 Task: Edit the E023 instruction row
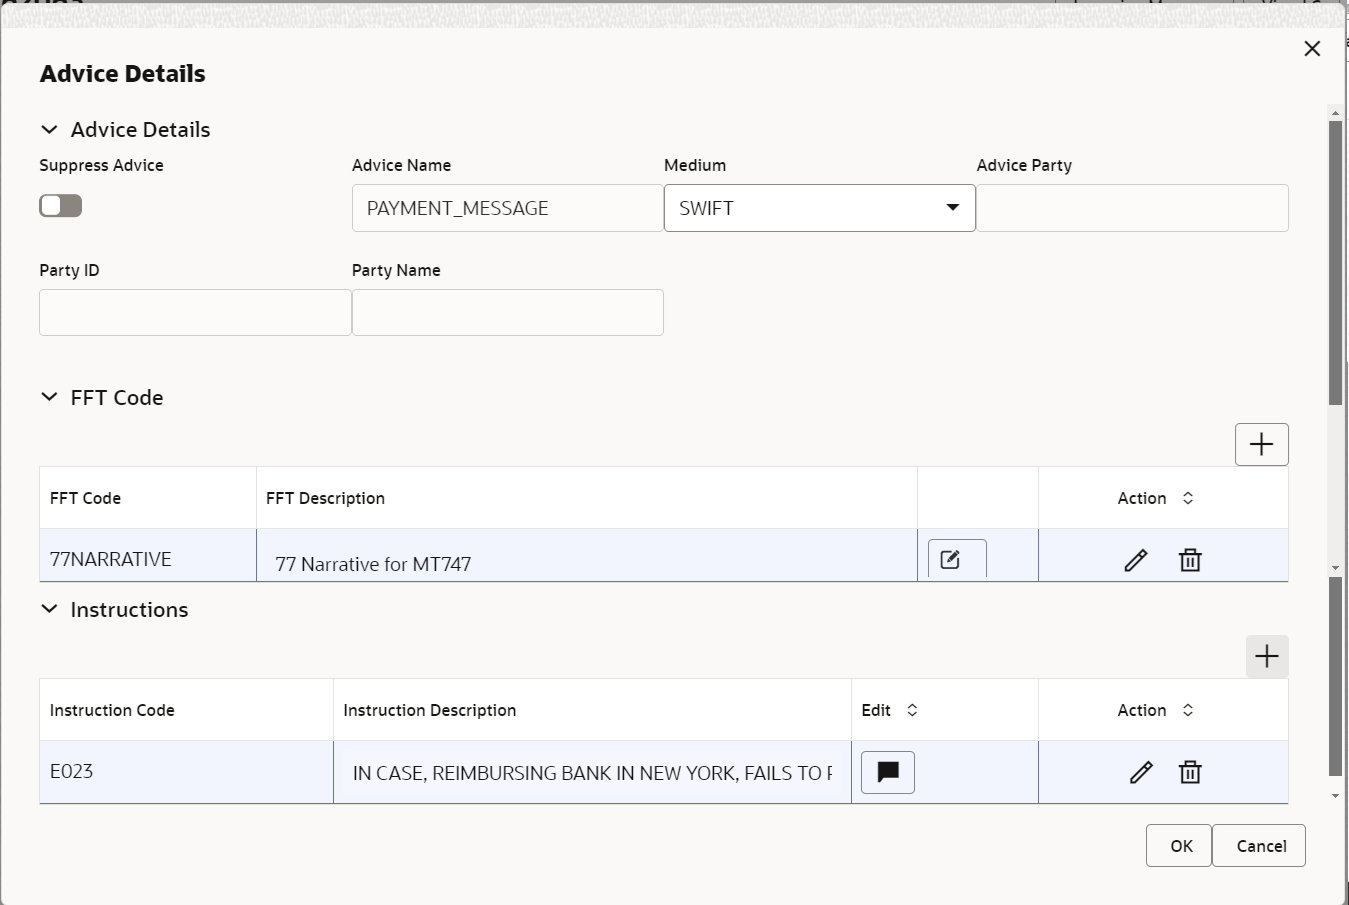pos(1140,772)
